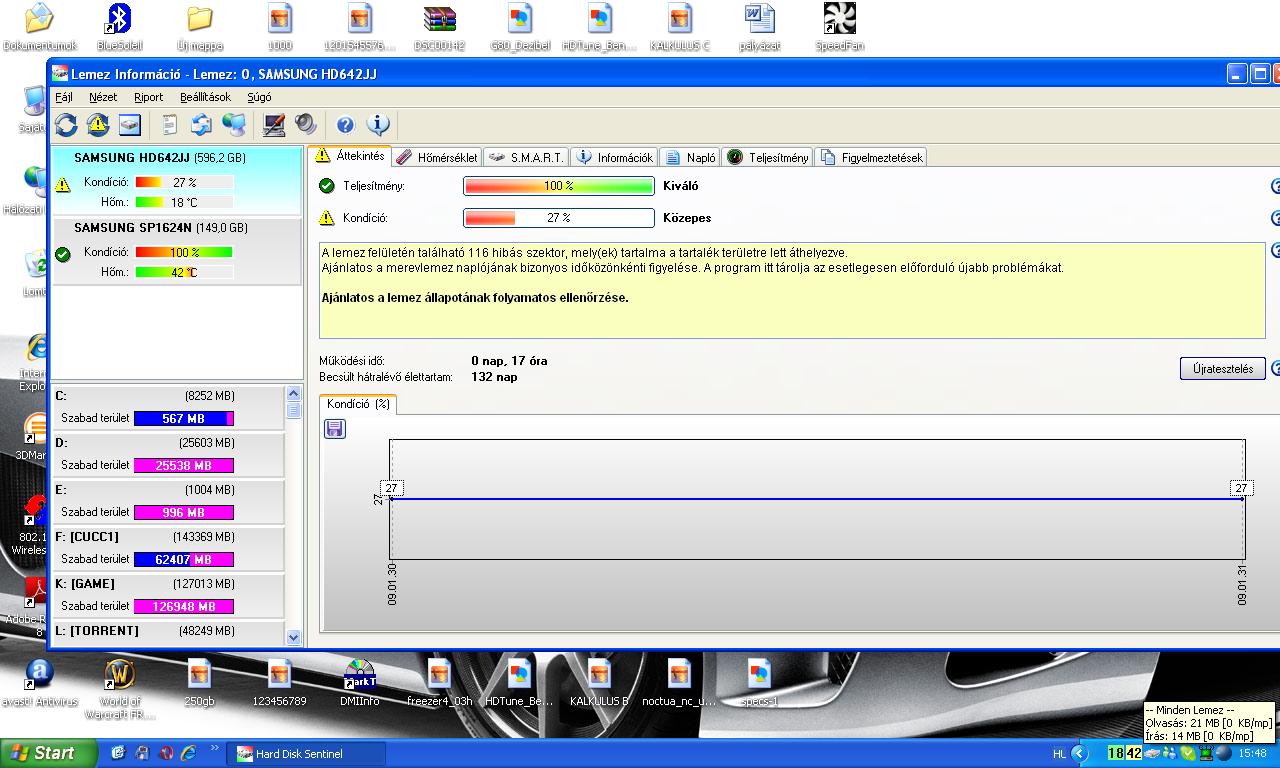Open the pályázat Word document icon
Viewport: 1280px width, 768px height.
coord(759,27)
